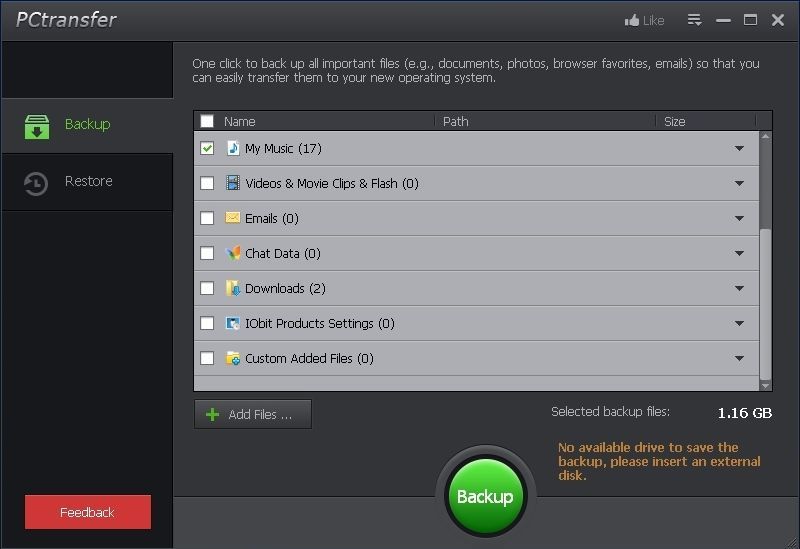Open the red Feedback button
Screen dimensions: 800x549
(x=88, y=512)
